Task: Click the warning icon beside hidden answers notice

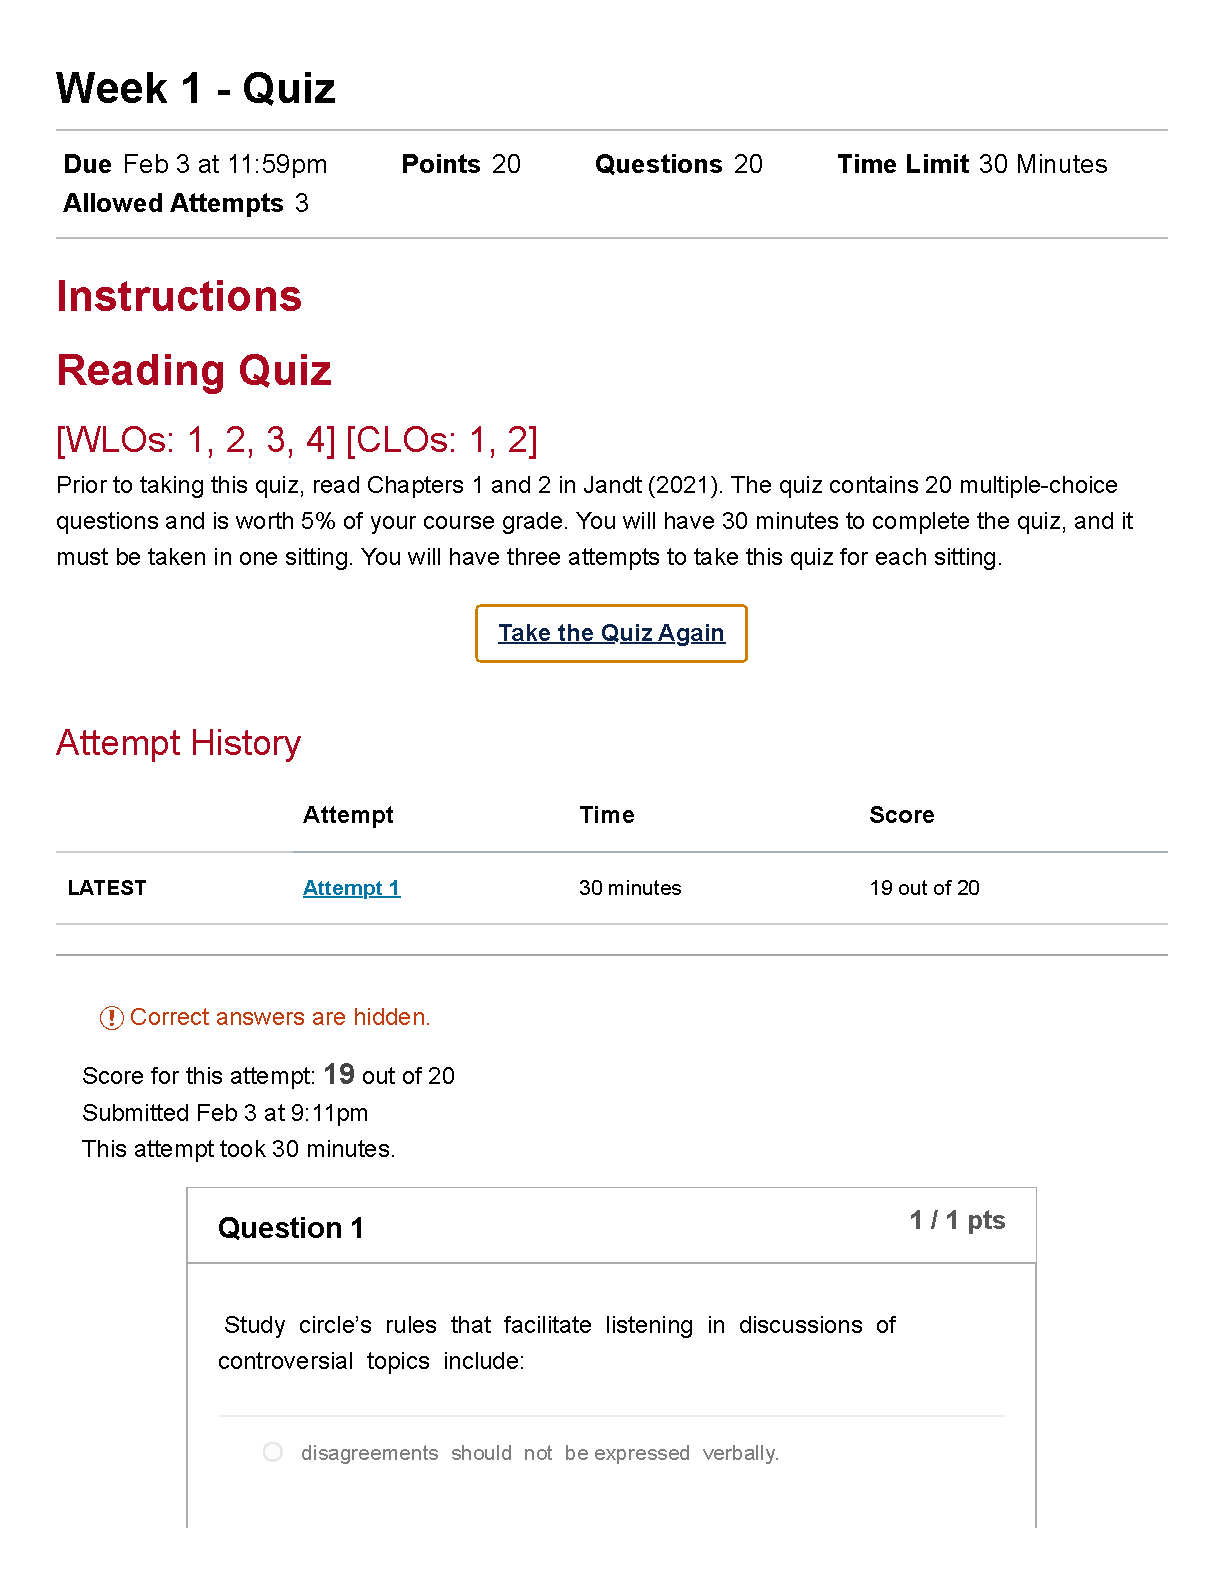Action: pos(111,1018)
